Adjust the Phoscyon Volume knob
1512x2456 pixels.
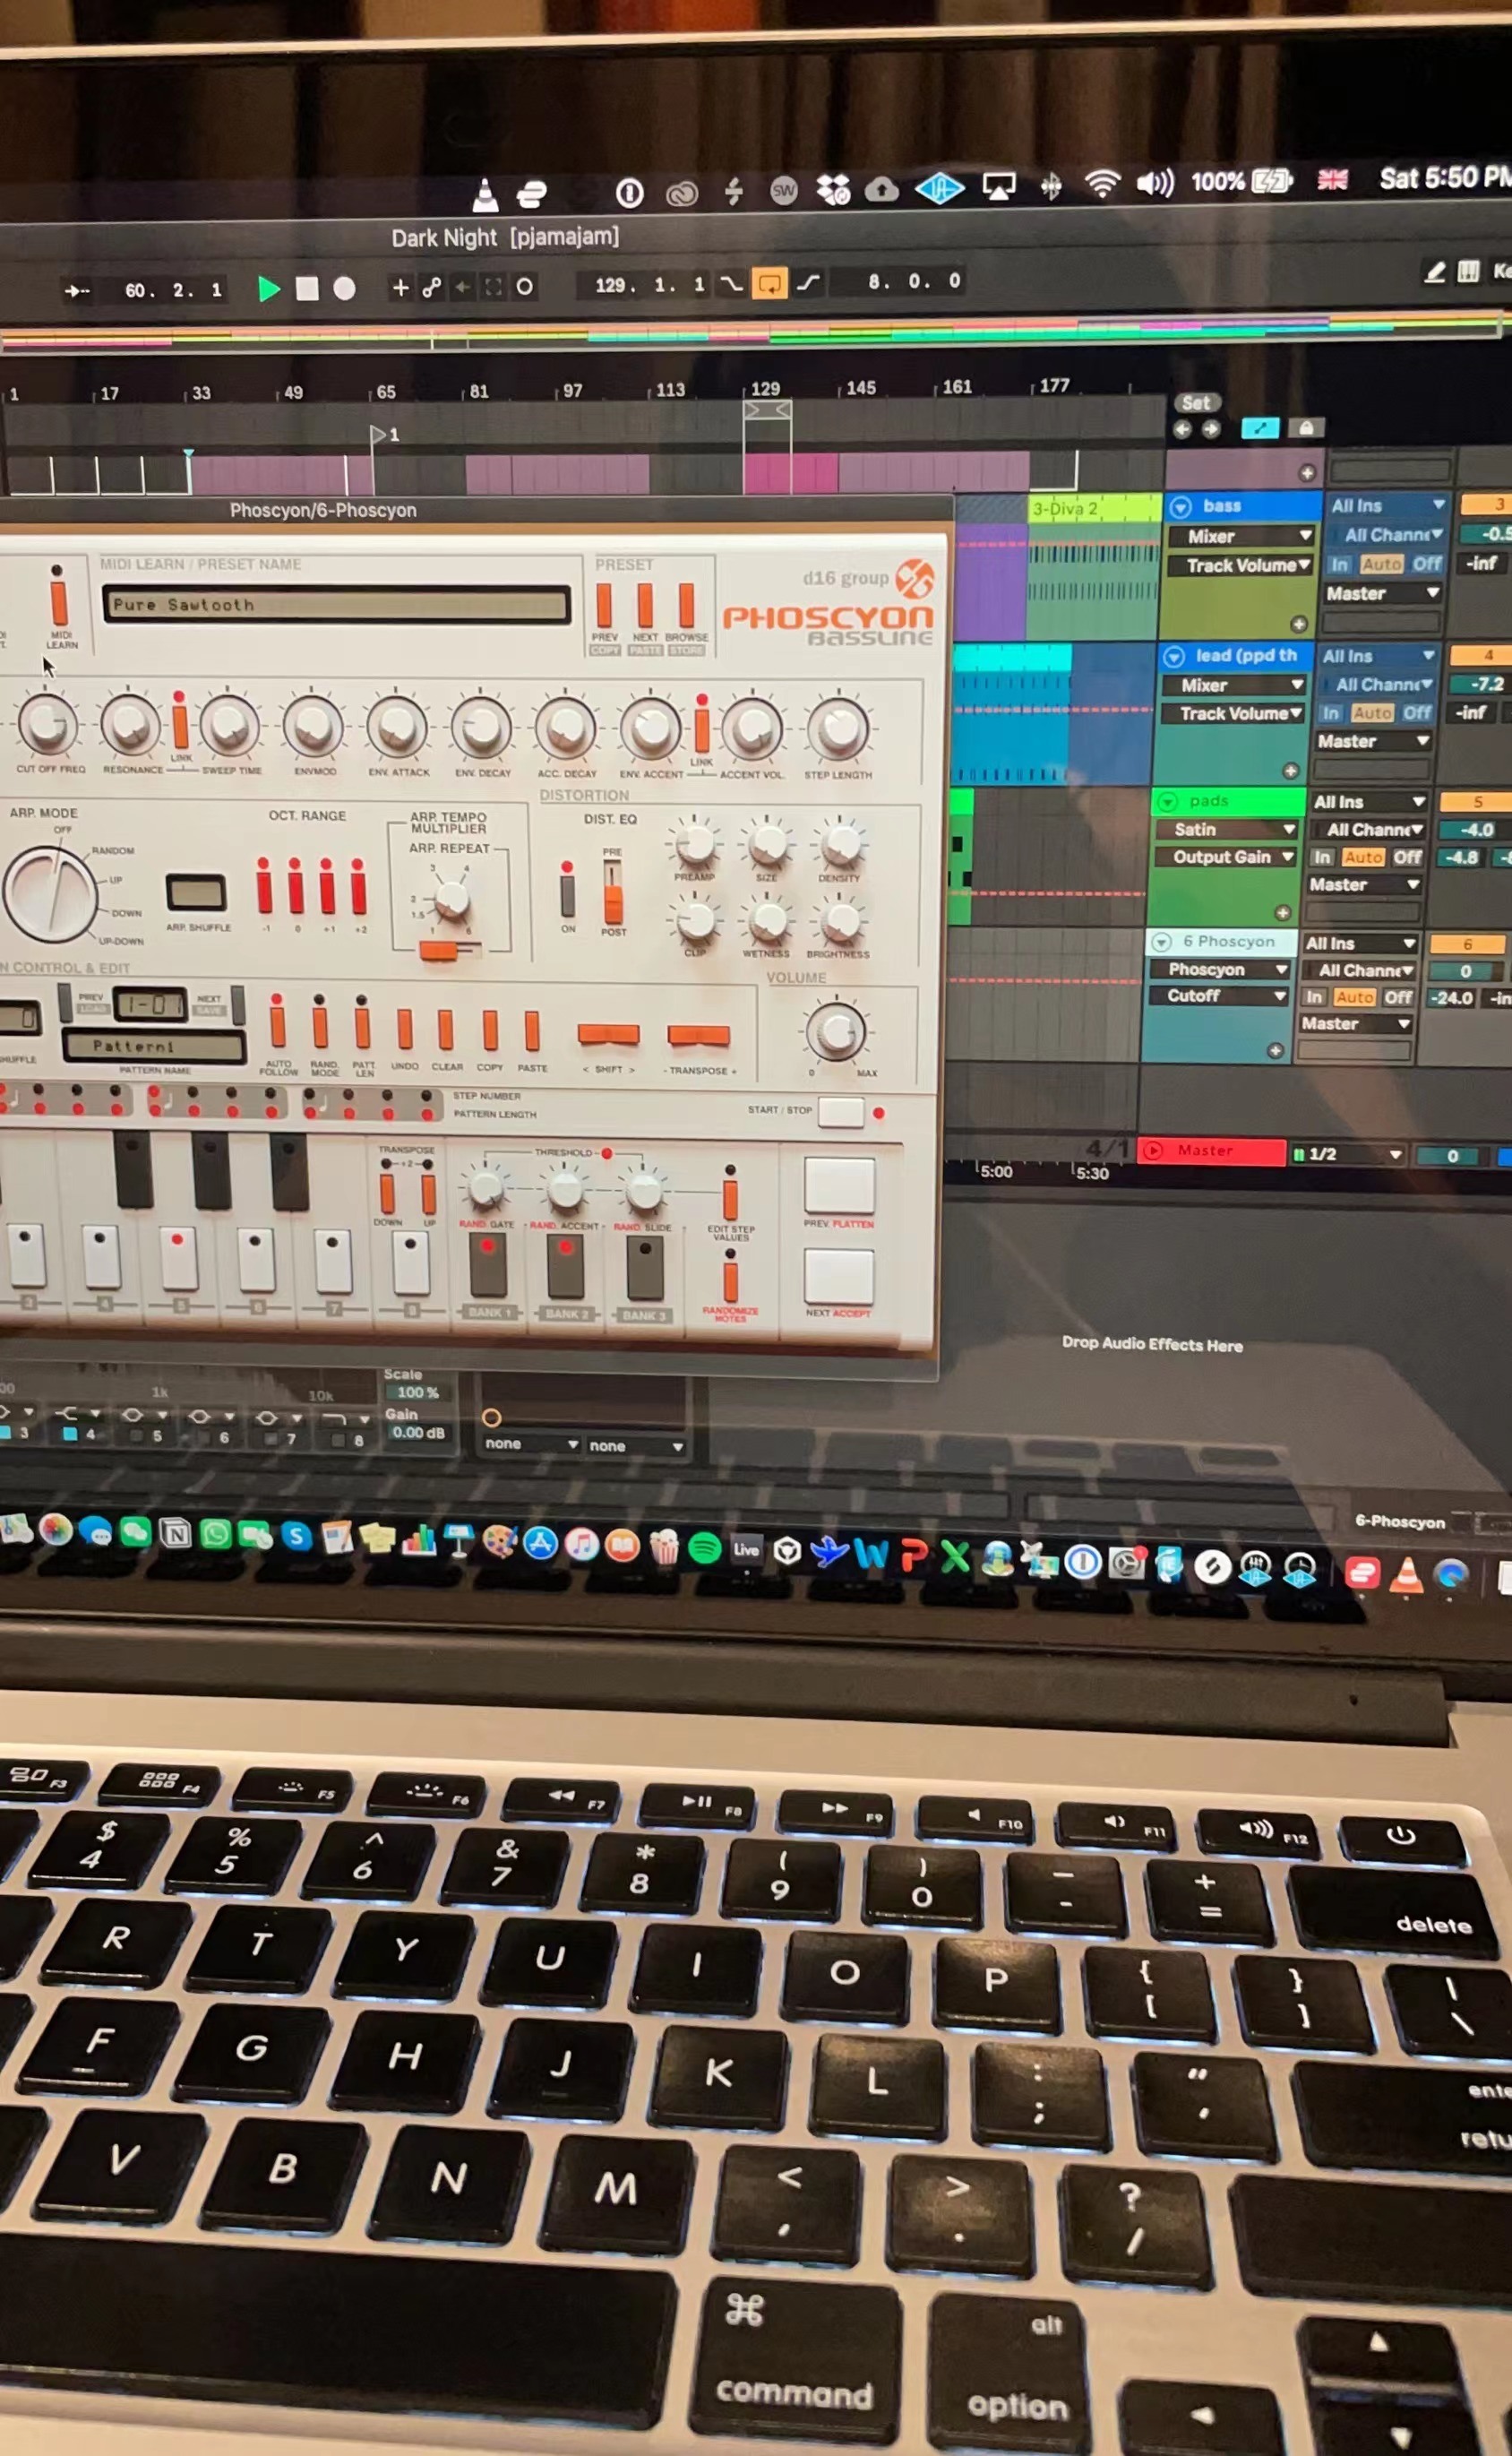pyautogui.click(x=836, y=1031)
